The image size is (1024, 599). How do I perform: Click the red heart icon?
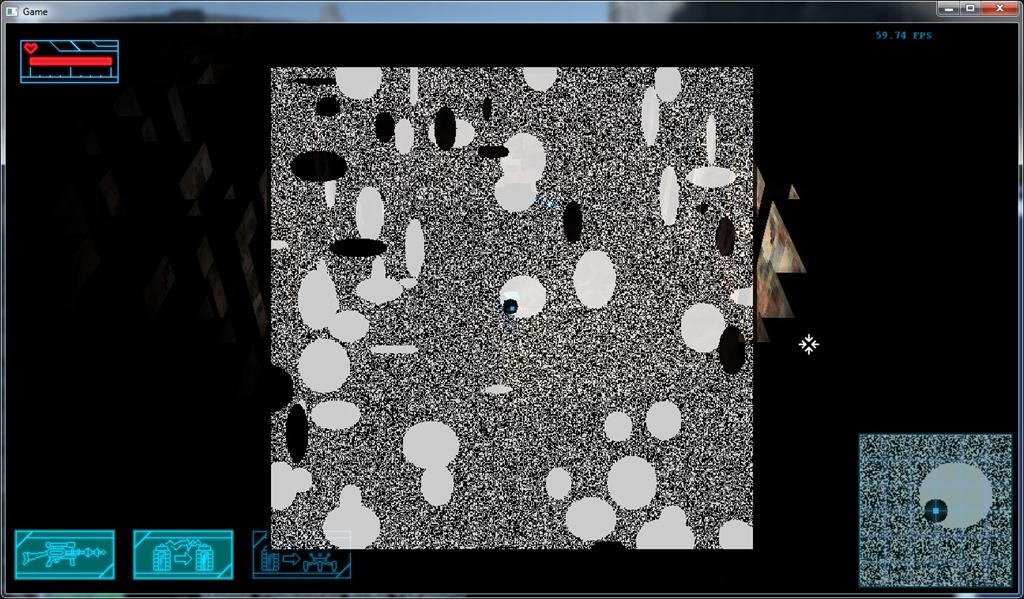[31, 48]
